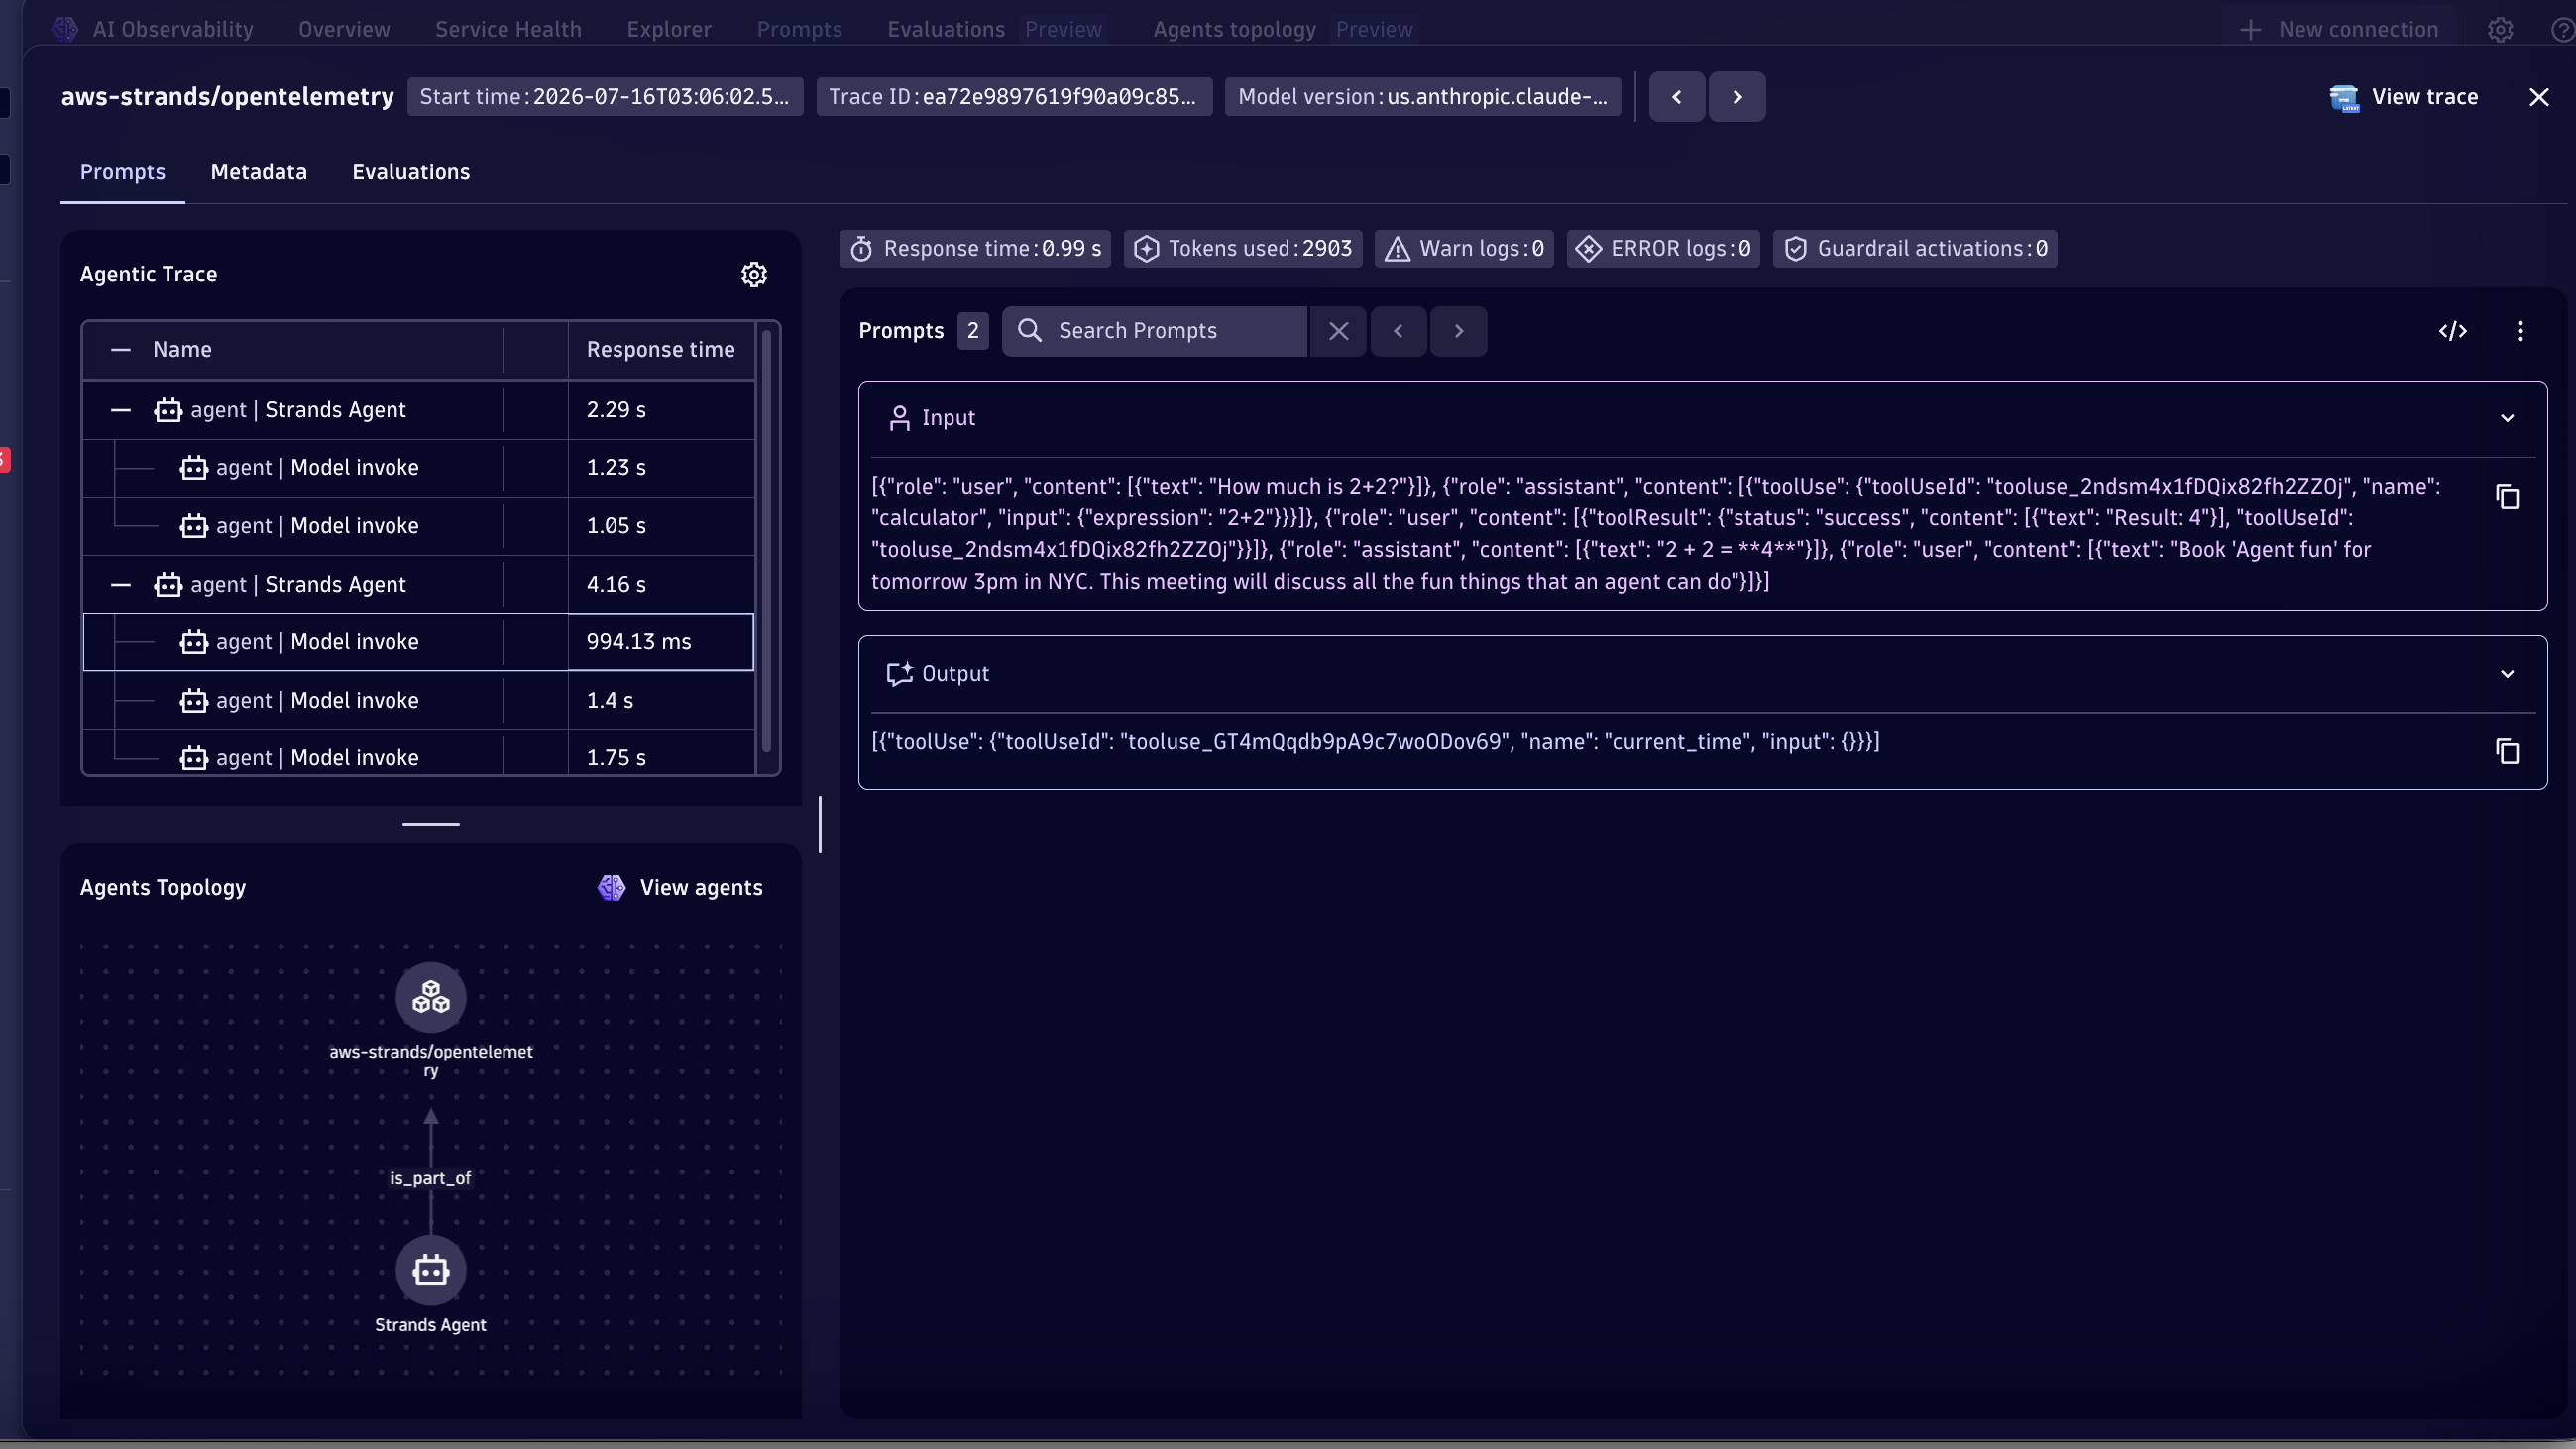The height and width of the screenshot is (1449, 2576).
Task: Click the ERROR logs diamond icon
Action: click(x=1588, y=249)
